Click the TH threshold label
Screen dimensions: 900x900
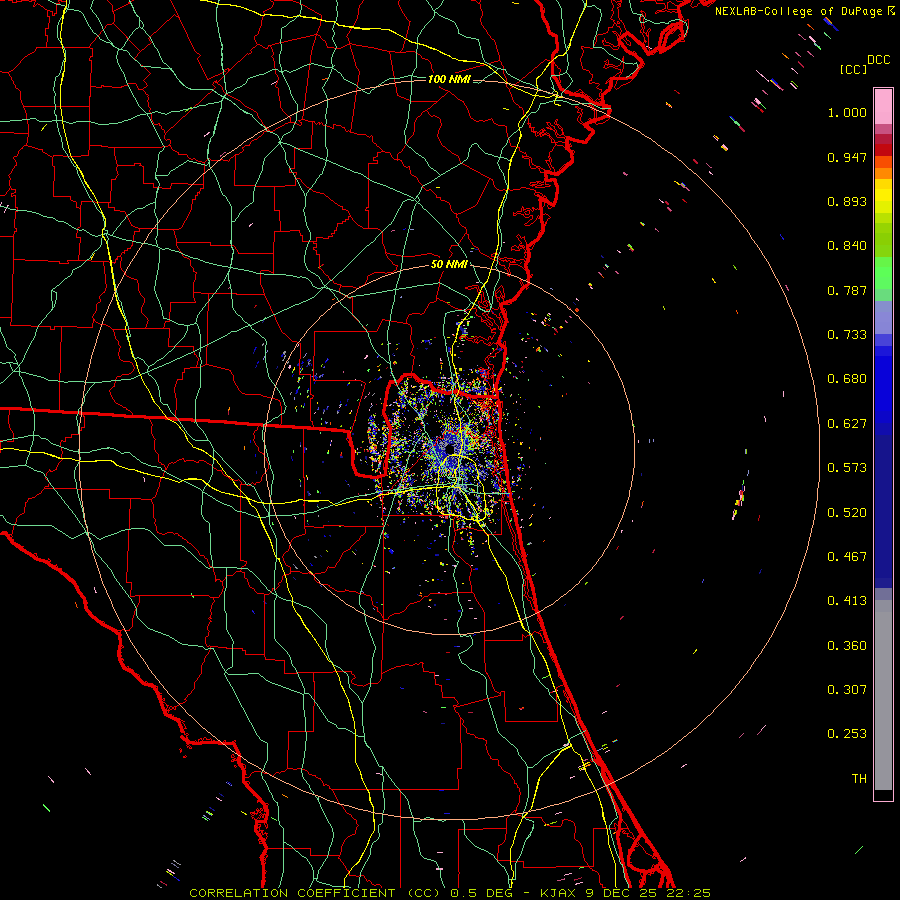tap(859, 779)
